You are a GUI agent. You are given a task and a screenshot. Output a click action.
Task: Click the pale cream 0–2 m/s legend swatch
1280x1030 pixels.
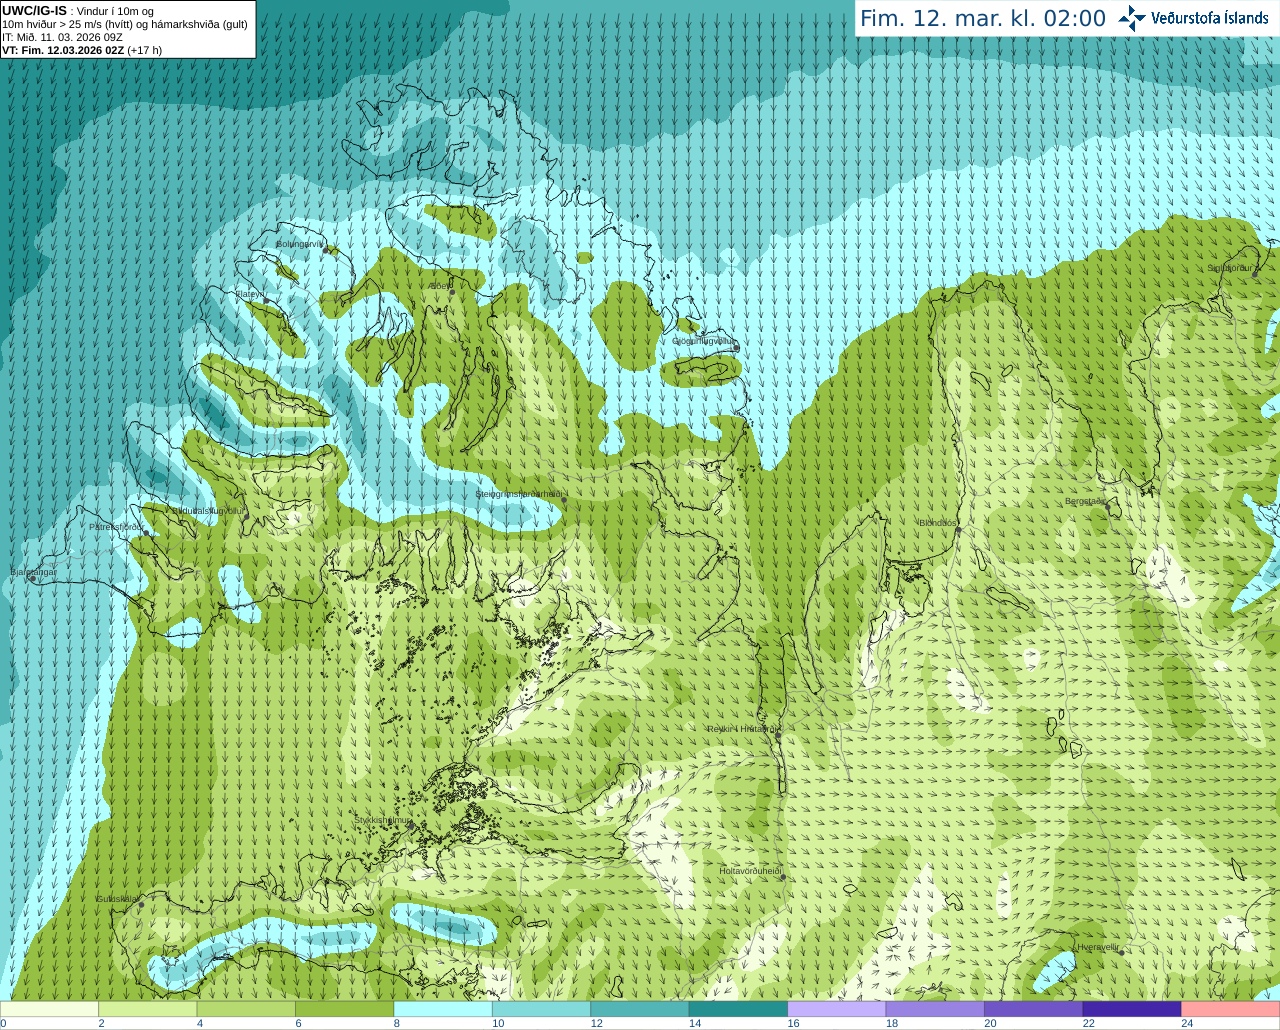point(49,1009)
